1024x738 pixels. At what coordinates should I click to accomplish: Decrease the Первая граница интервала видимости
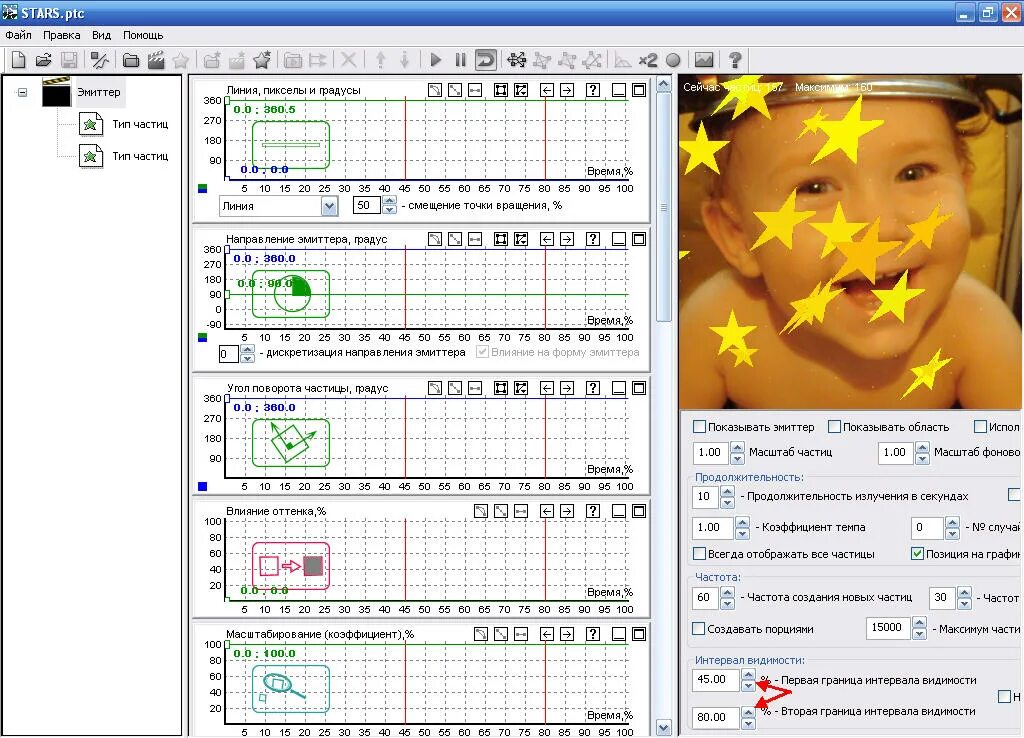(x=748, y=686)
